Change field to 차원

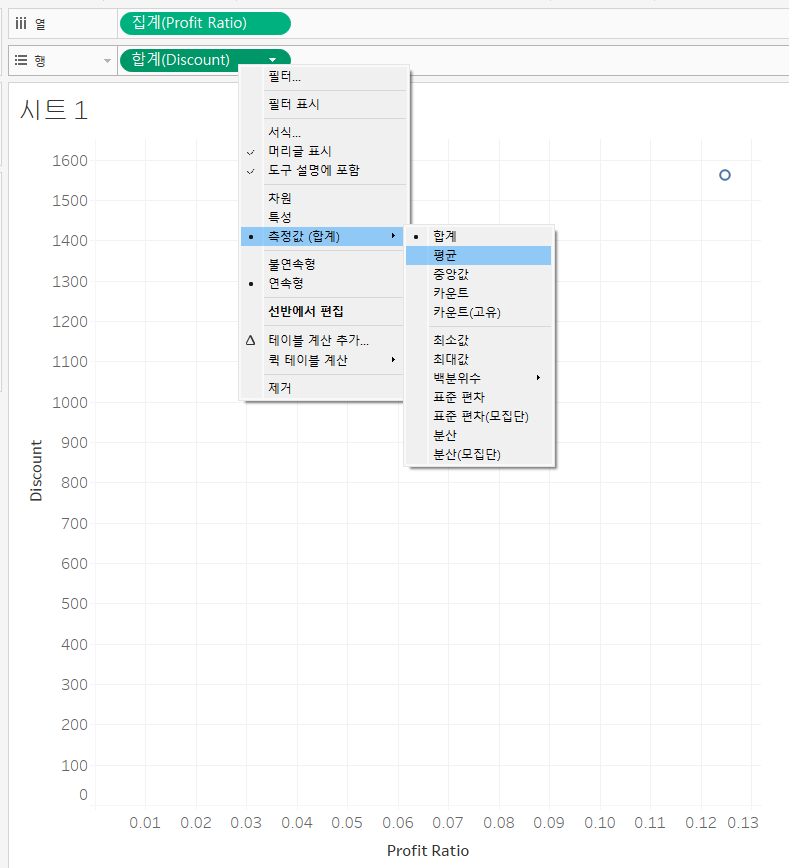point(324,198)
